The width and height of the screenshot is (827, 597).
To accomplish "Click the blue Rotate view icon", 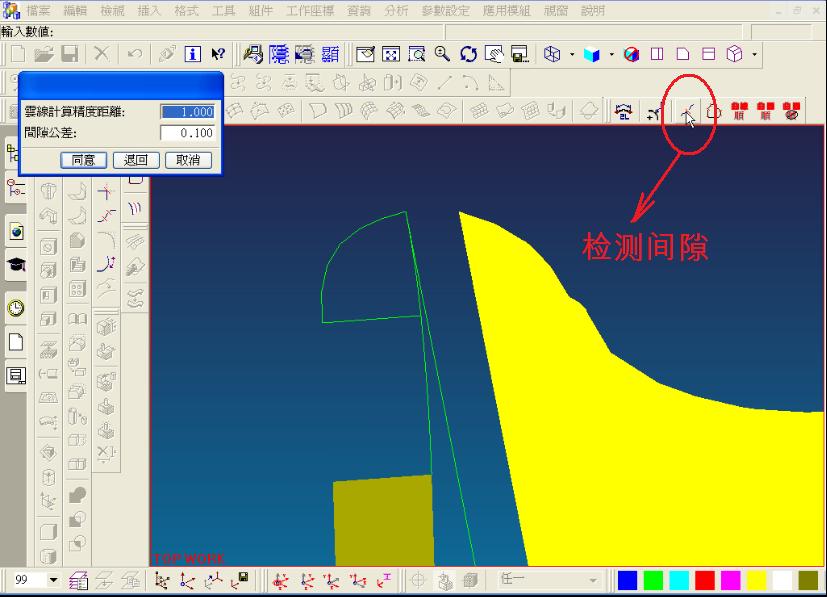I will pyautogui.click(x=468, y=54).
